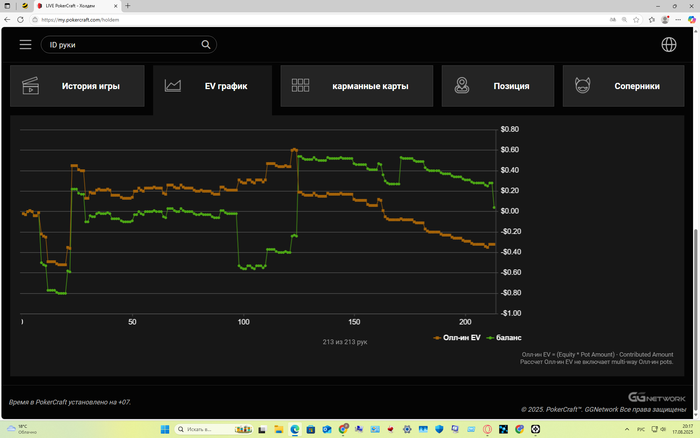Toggle the Олл-ин EV legend series
The width and height of the screenshot is (700, 438).
pyautogui.click(x=457, y=338)
